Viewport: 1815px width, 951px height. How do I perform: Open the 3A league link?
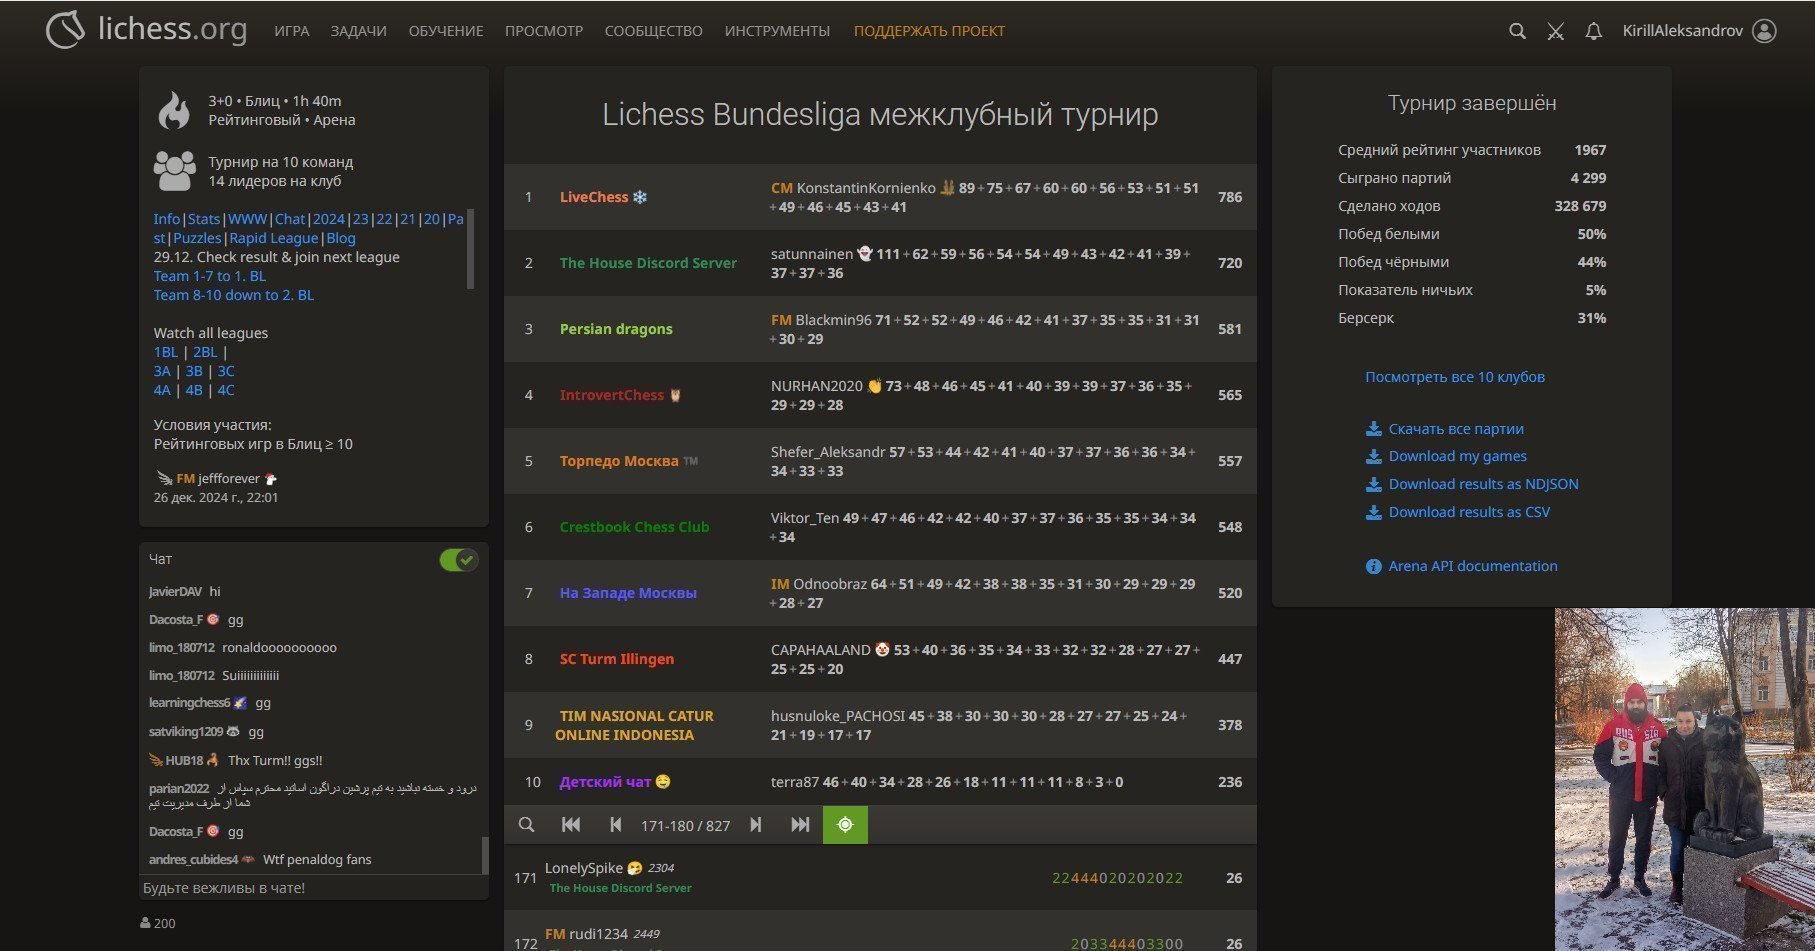coord(162,371)
